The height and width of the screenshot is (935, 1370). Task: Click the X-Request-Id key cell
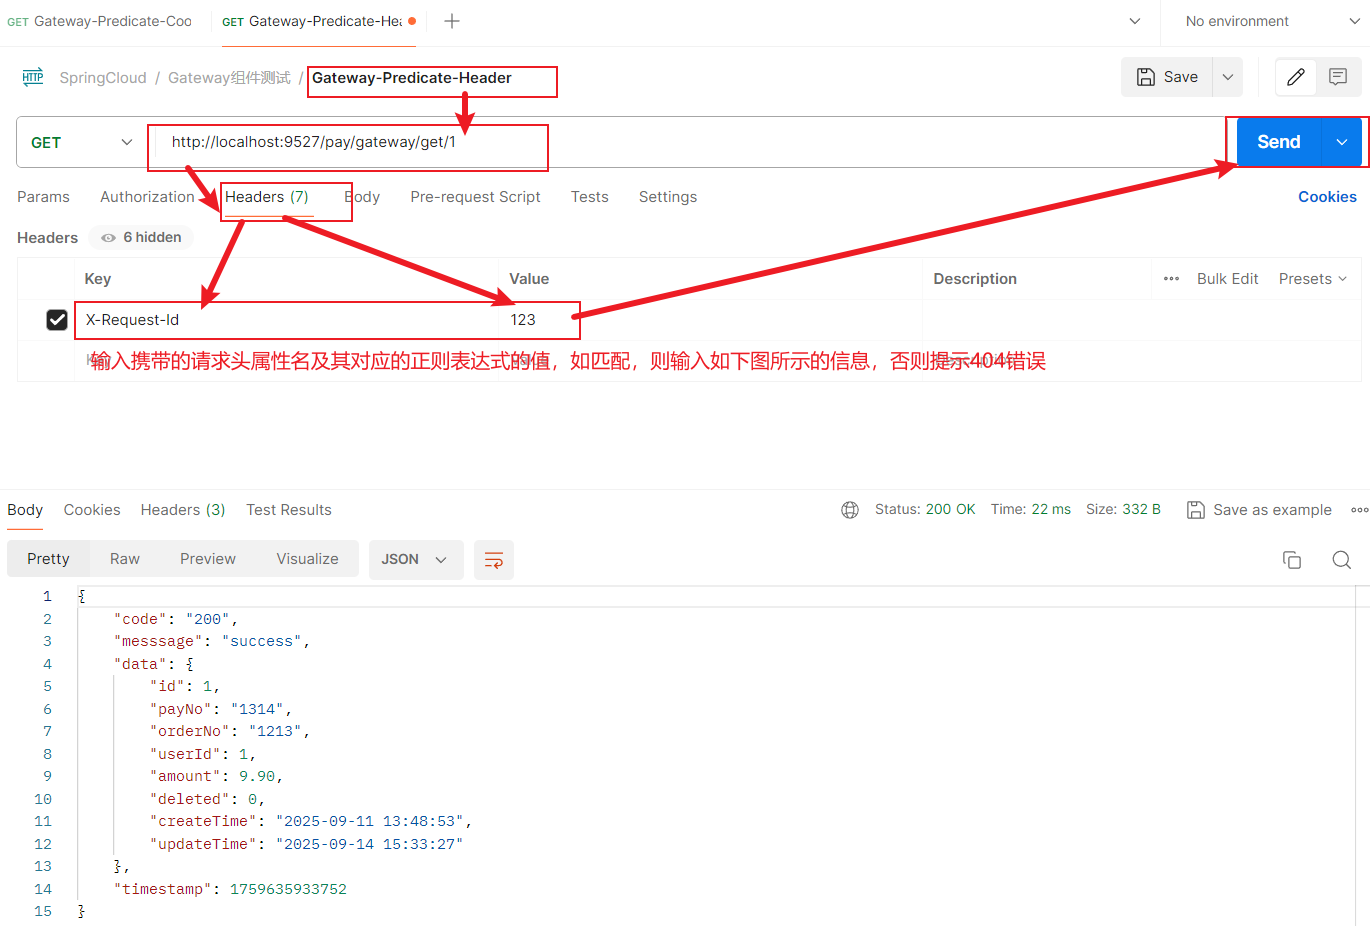pos(286,320)
